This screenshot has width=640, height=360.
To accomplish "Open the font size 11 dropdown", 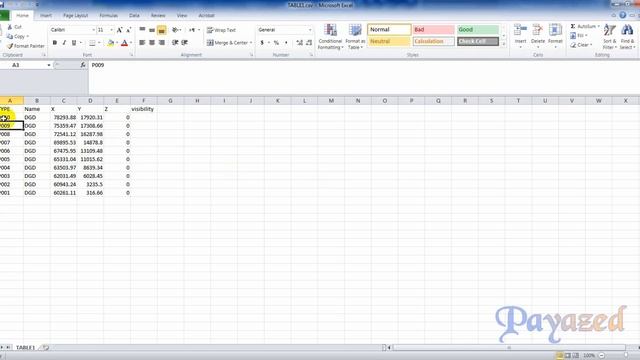I will (111, 30).
